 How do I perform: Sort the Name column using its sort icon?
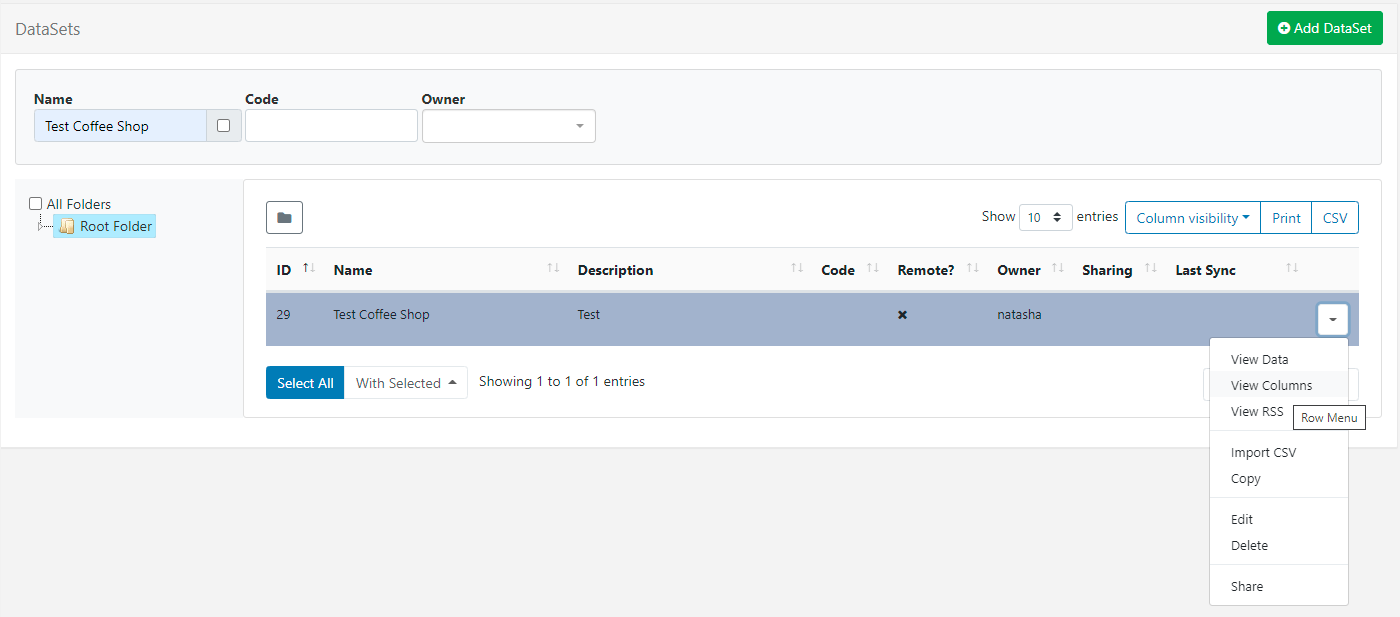click(x=552, y=268)
